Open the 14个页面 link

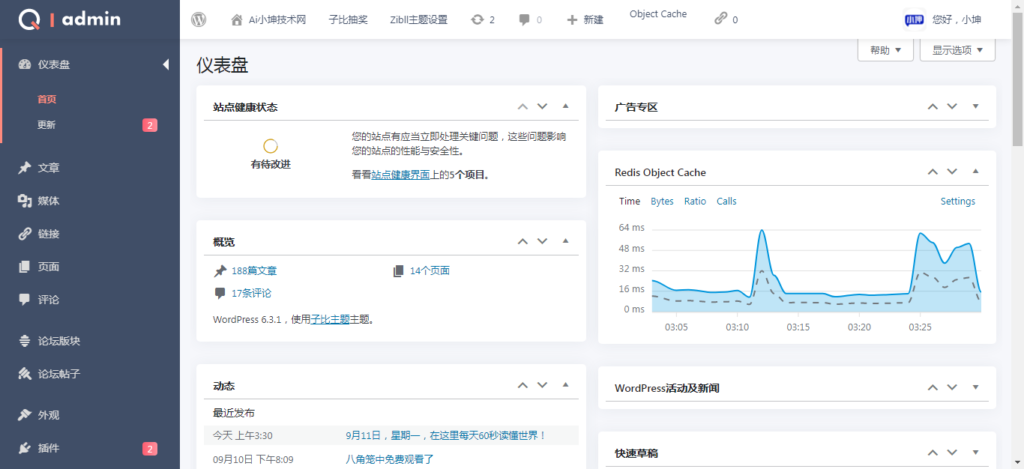coord(430,271)
